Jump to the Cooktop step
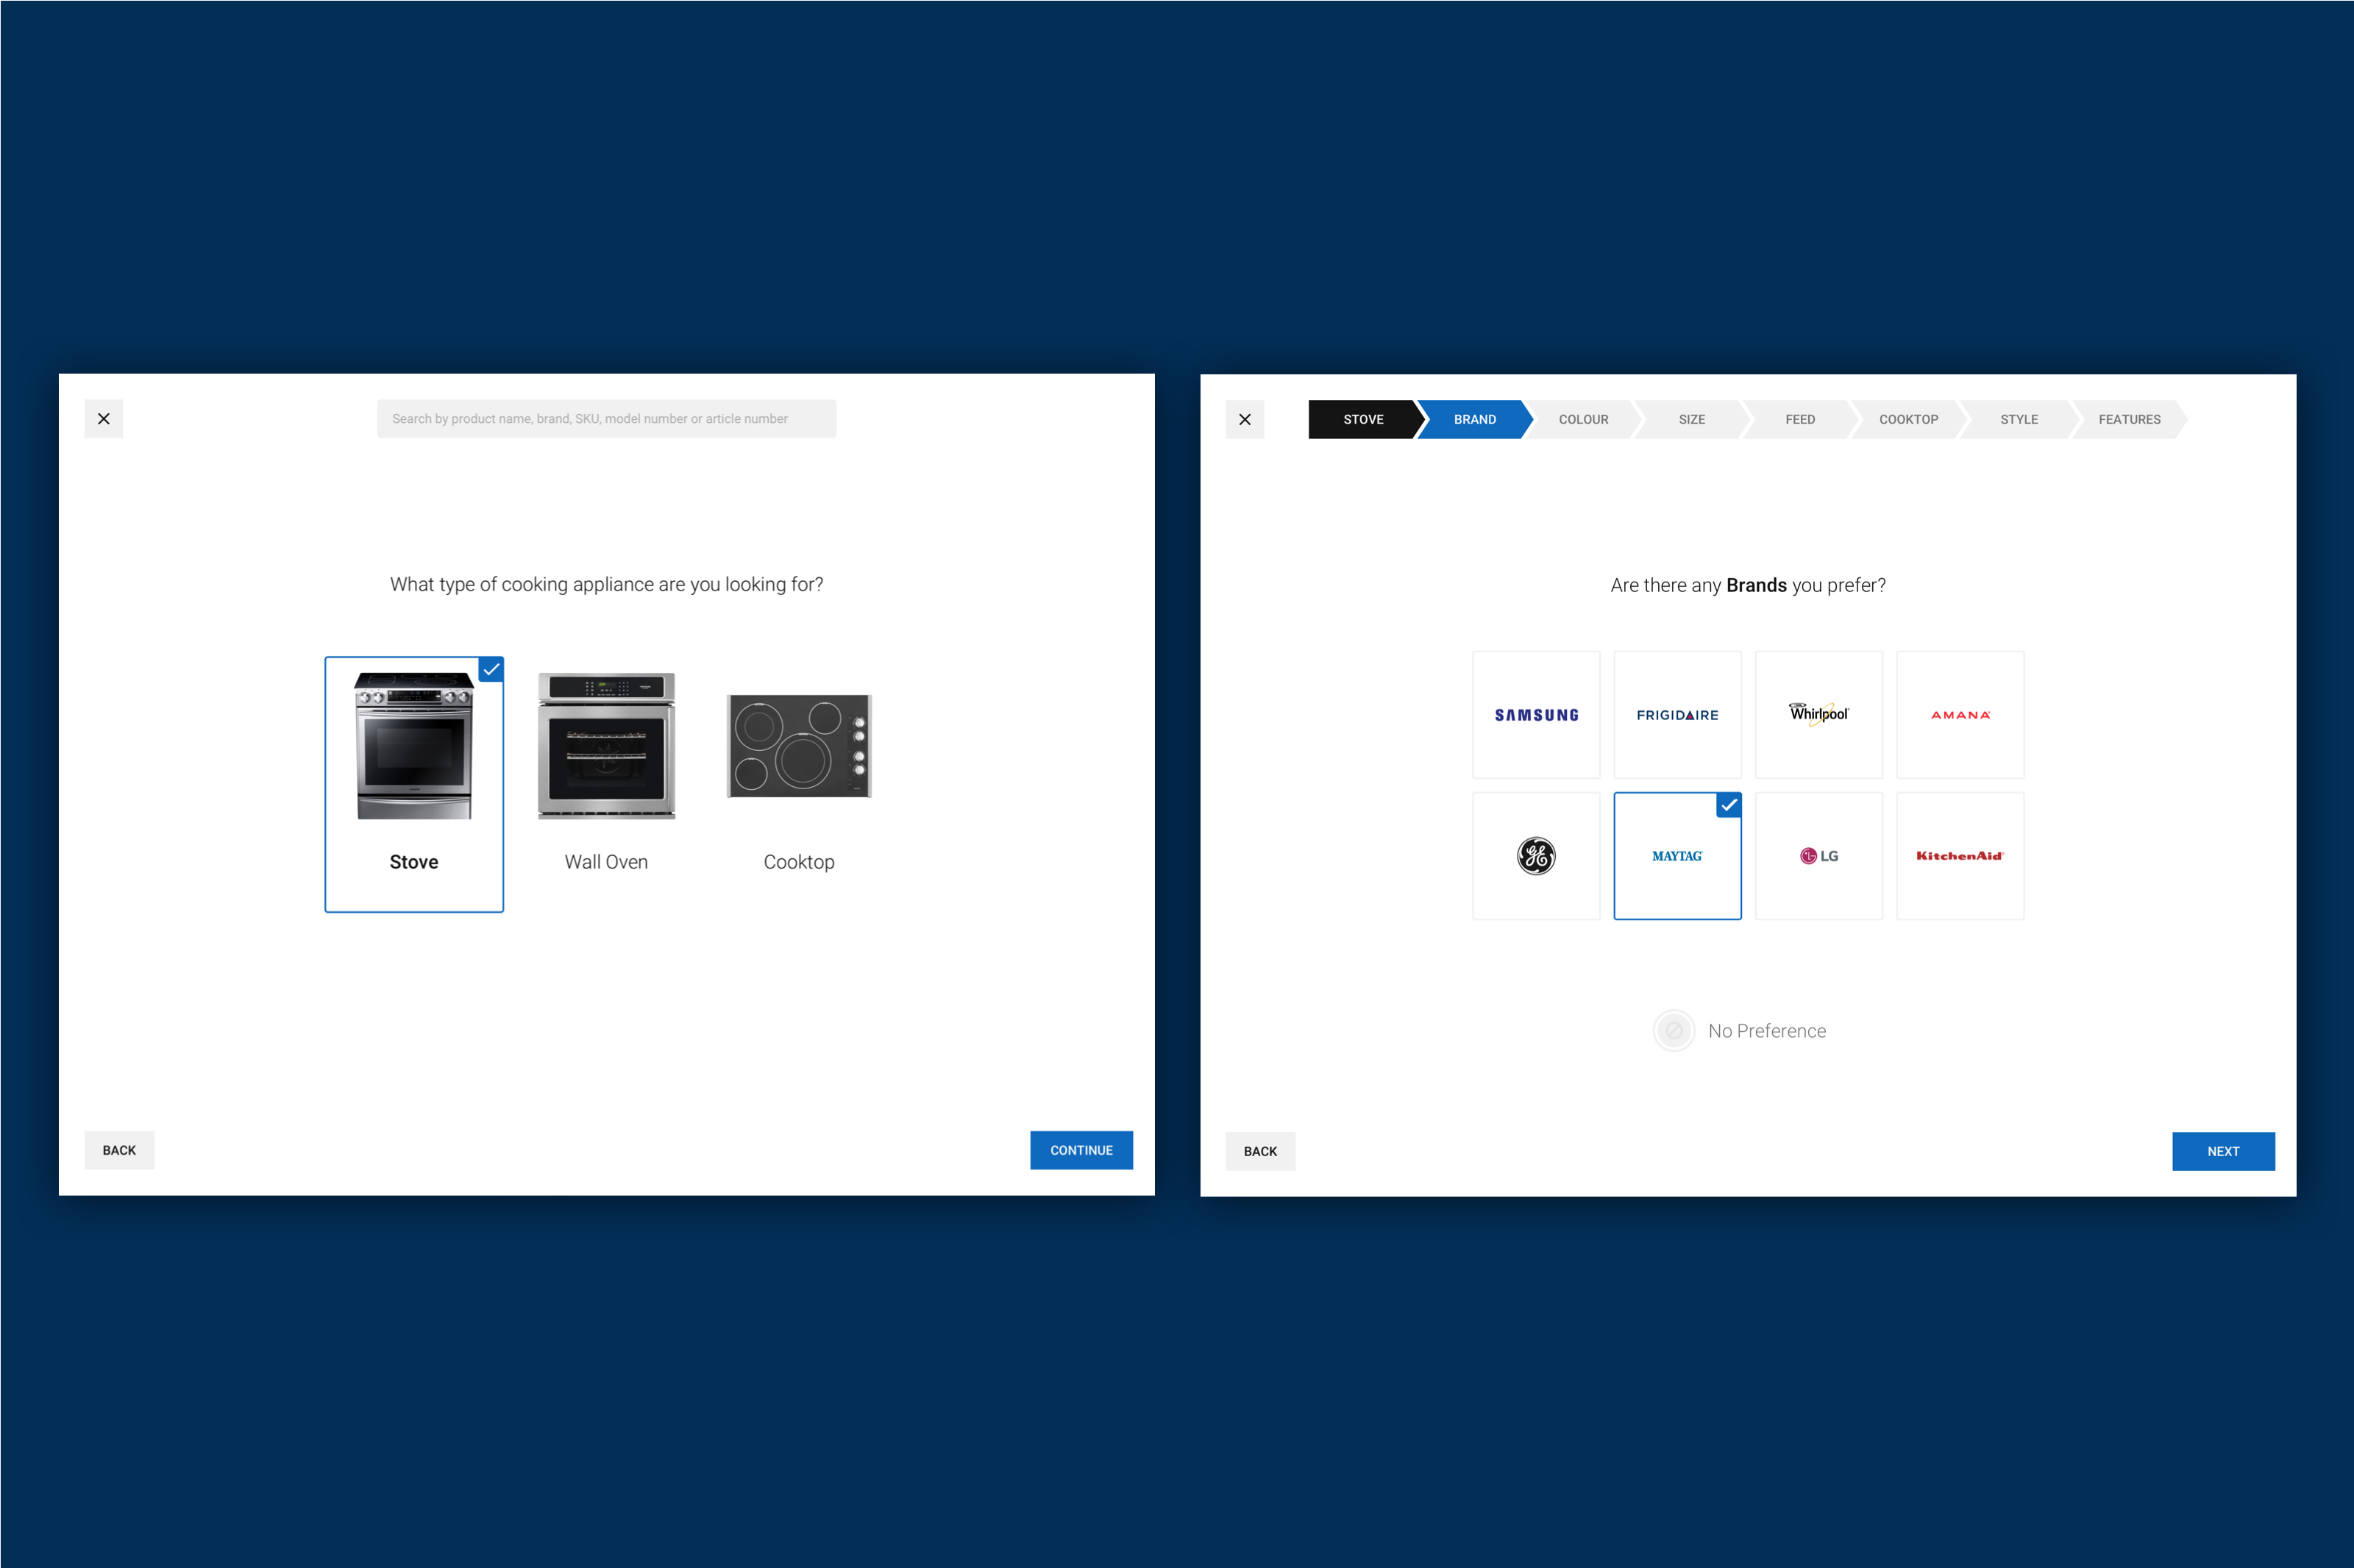The height and width of the screenshot is (1568, 2354). [1909, 420]
